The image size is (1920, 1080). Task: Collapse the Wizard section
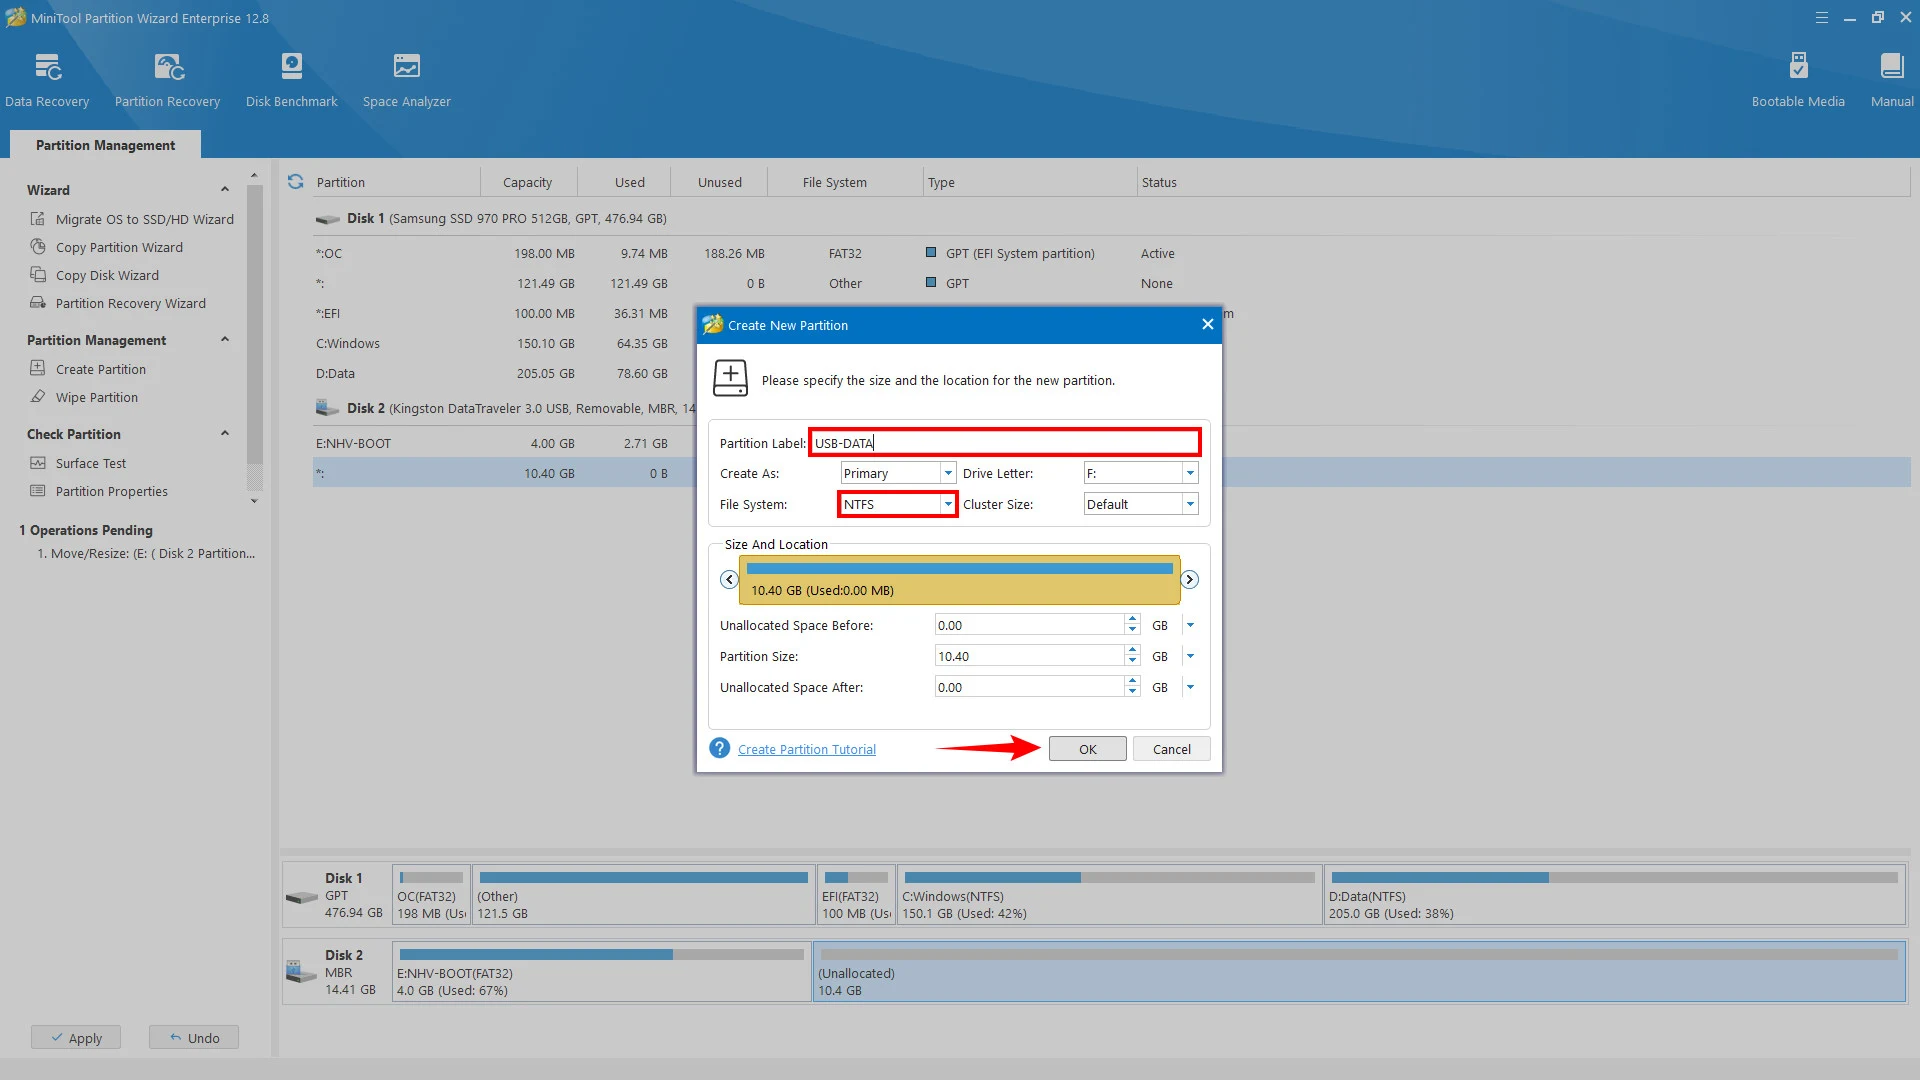225,189
